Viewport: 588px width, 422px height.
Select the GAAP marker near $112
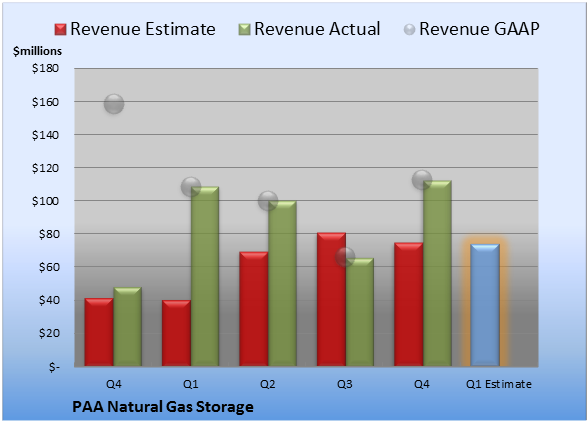pos(422,180)
